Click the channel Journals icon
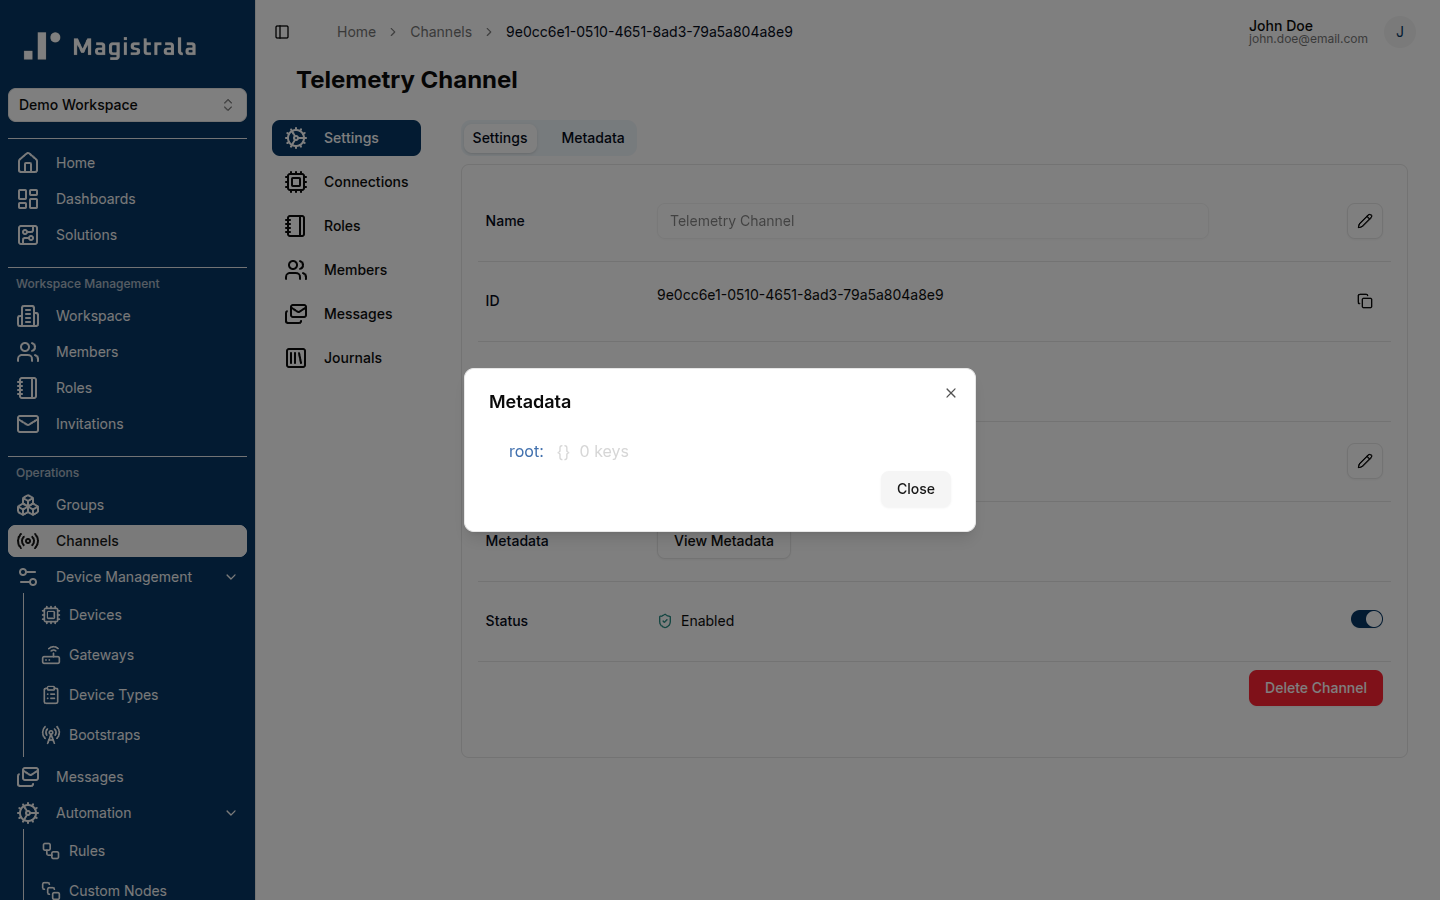 pyautogui.click(x=296, y=358)
